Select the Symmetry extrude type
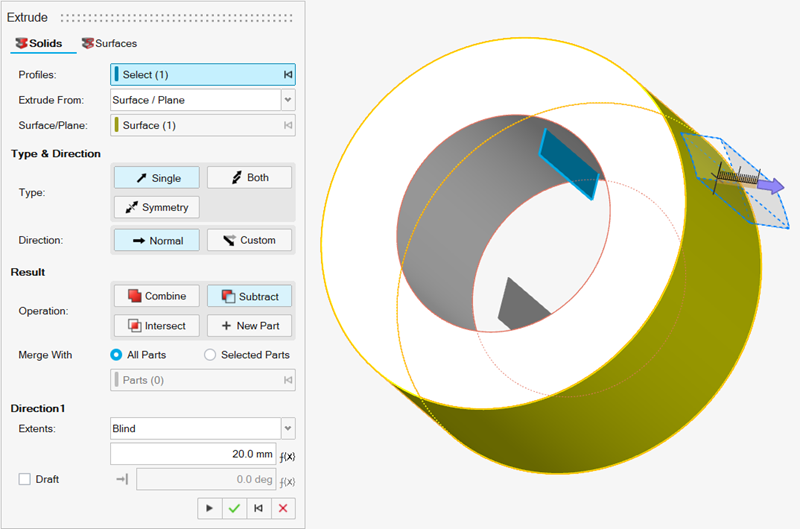 pos(157,207)
